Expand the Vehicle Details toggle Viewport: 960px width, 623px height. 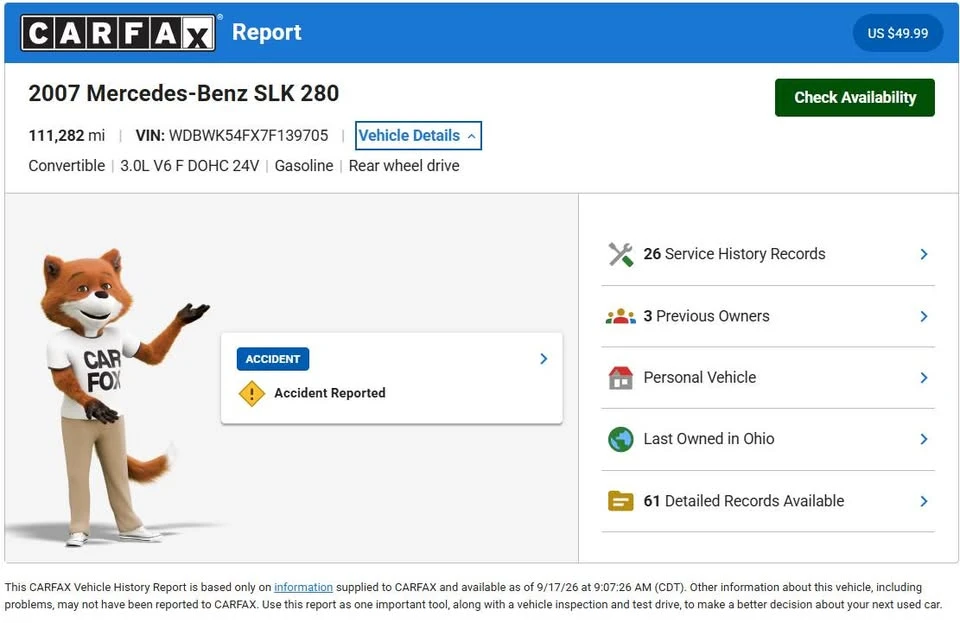[418, 136]
